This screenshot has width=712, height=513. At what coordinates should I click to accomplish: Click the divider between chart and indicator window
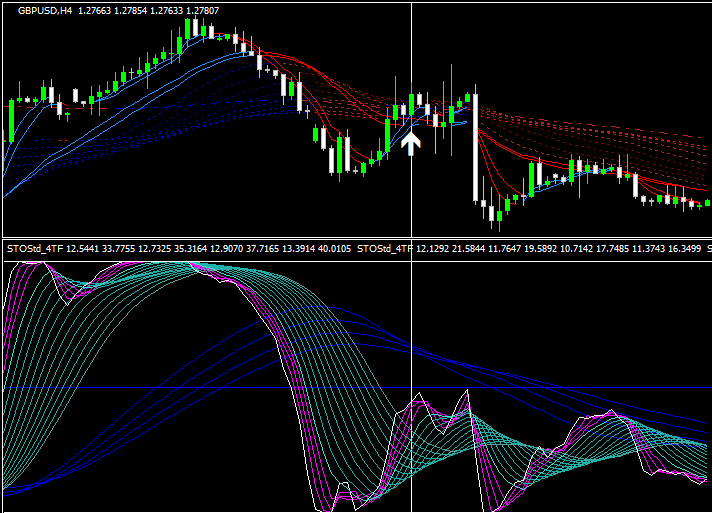point(356,236)
